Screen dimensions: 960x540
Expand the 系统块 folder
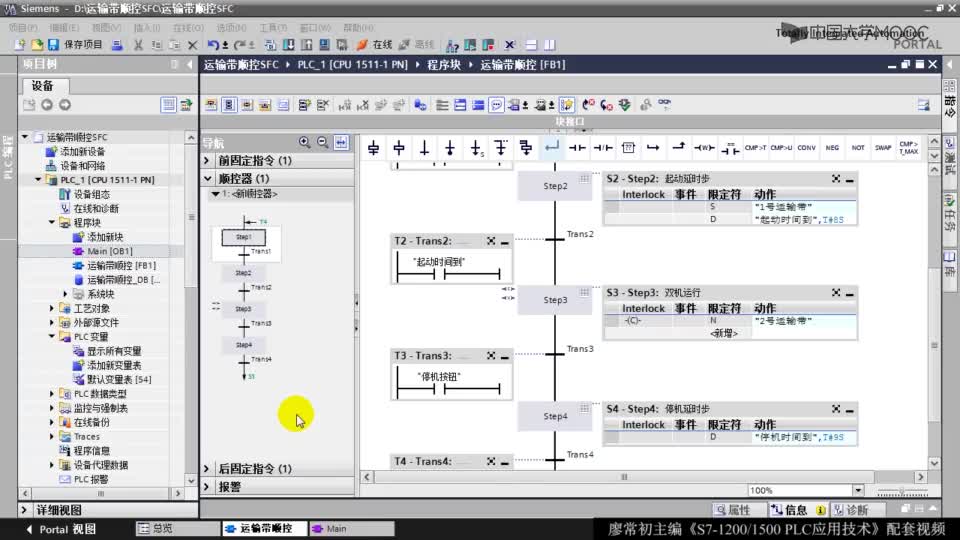point(66,294)
